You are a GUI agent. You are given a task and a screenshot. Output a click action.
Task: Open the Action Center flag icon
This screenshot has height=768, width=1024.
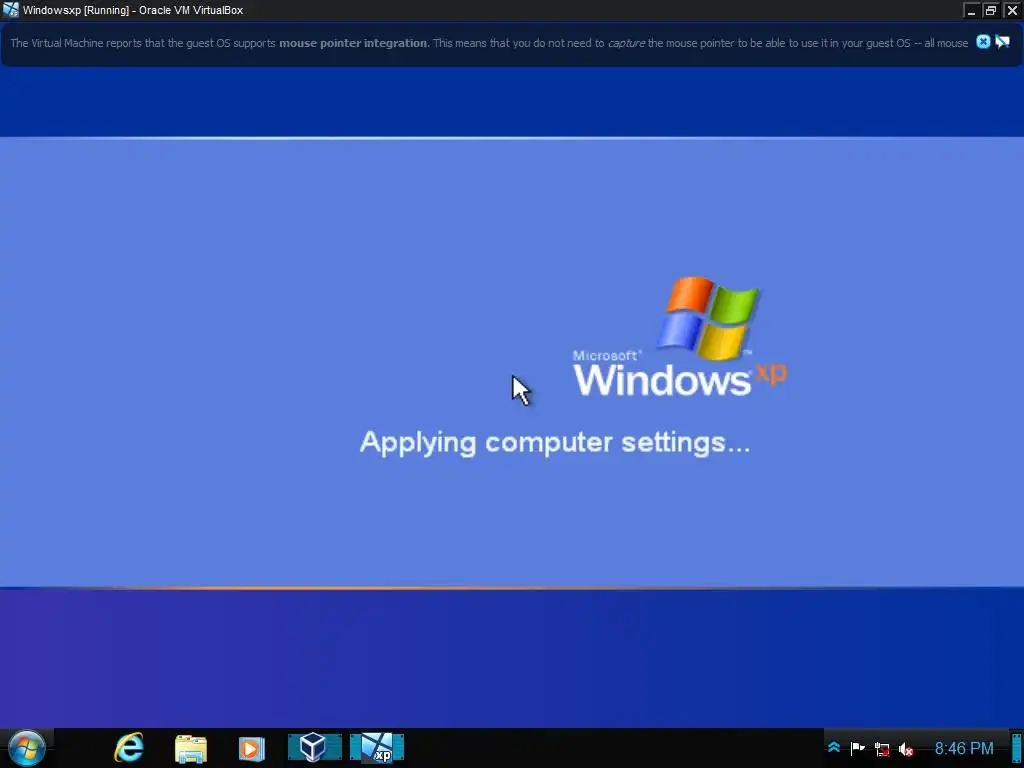857,748
